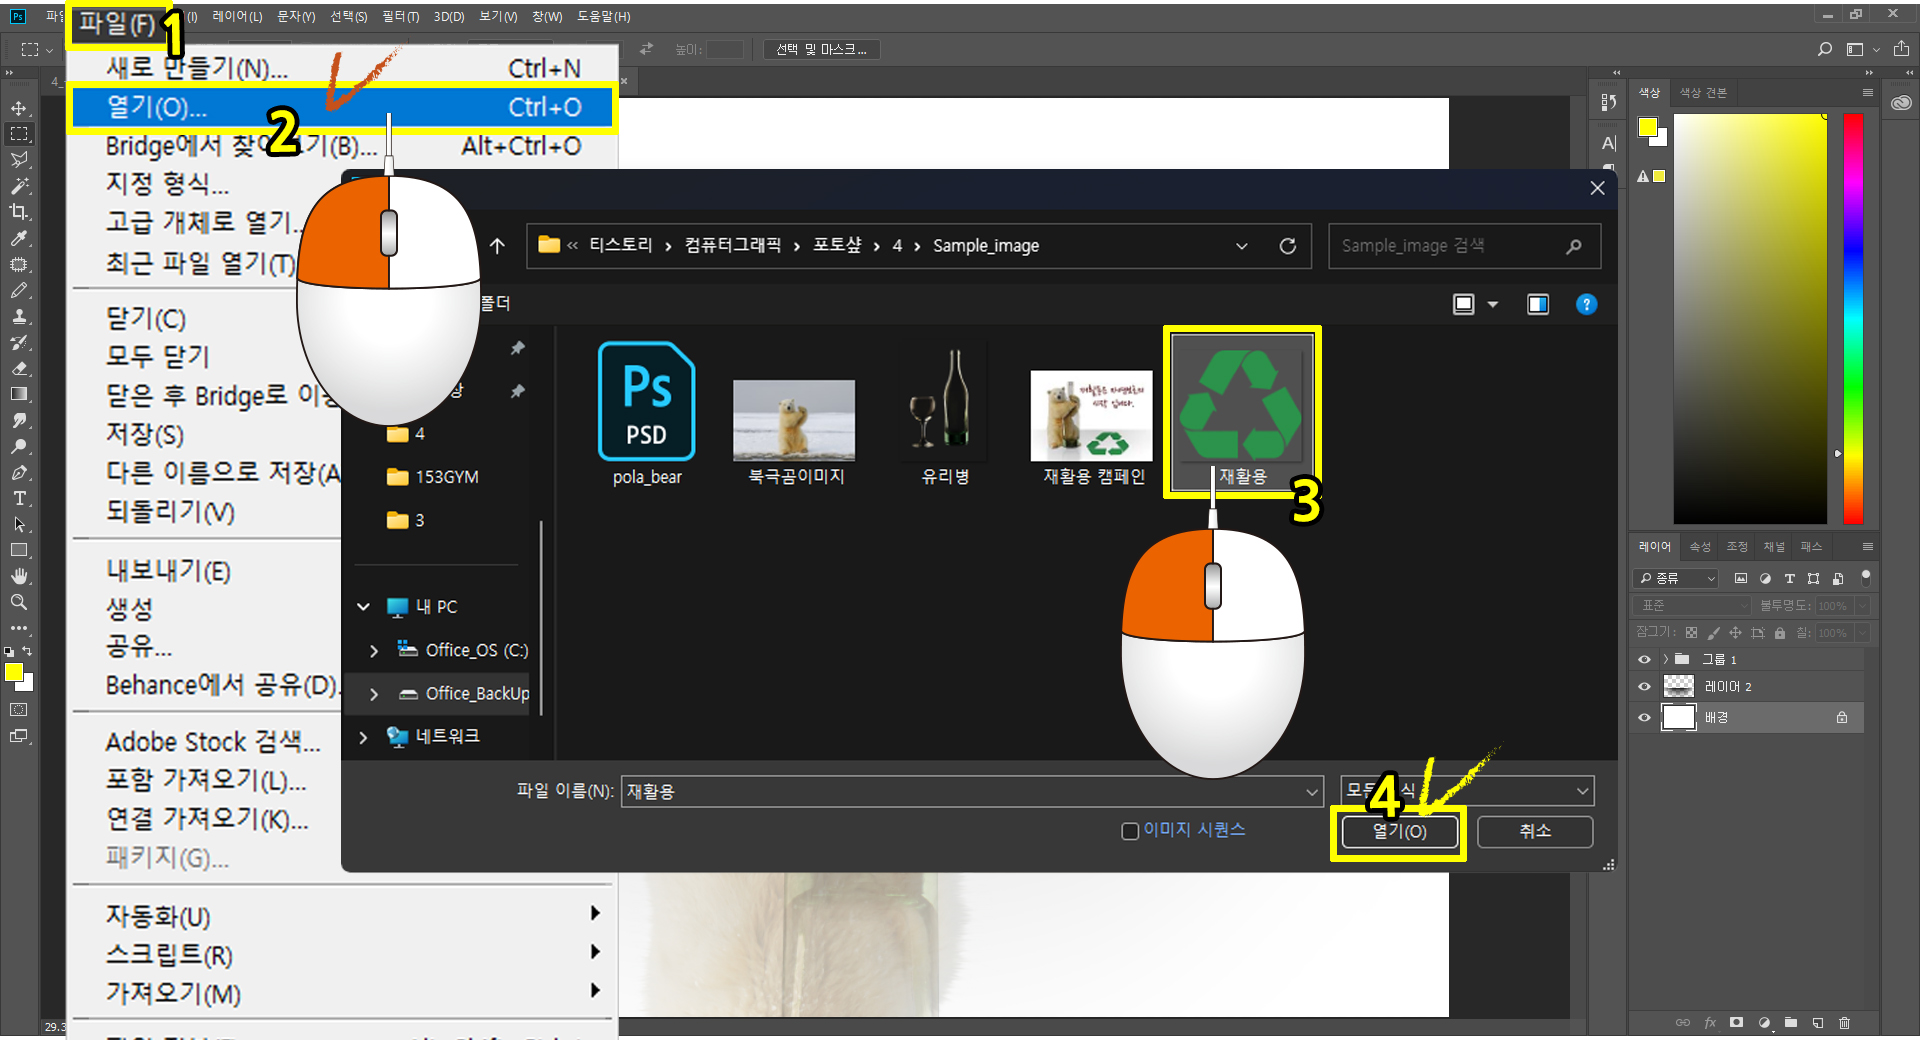
Task: Click 선택 및 마스크... button
Action: (x=821, y=49)
